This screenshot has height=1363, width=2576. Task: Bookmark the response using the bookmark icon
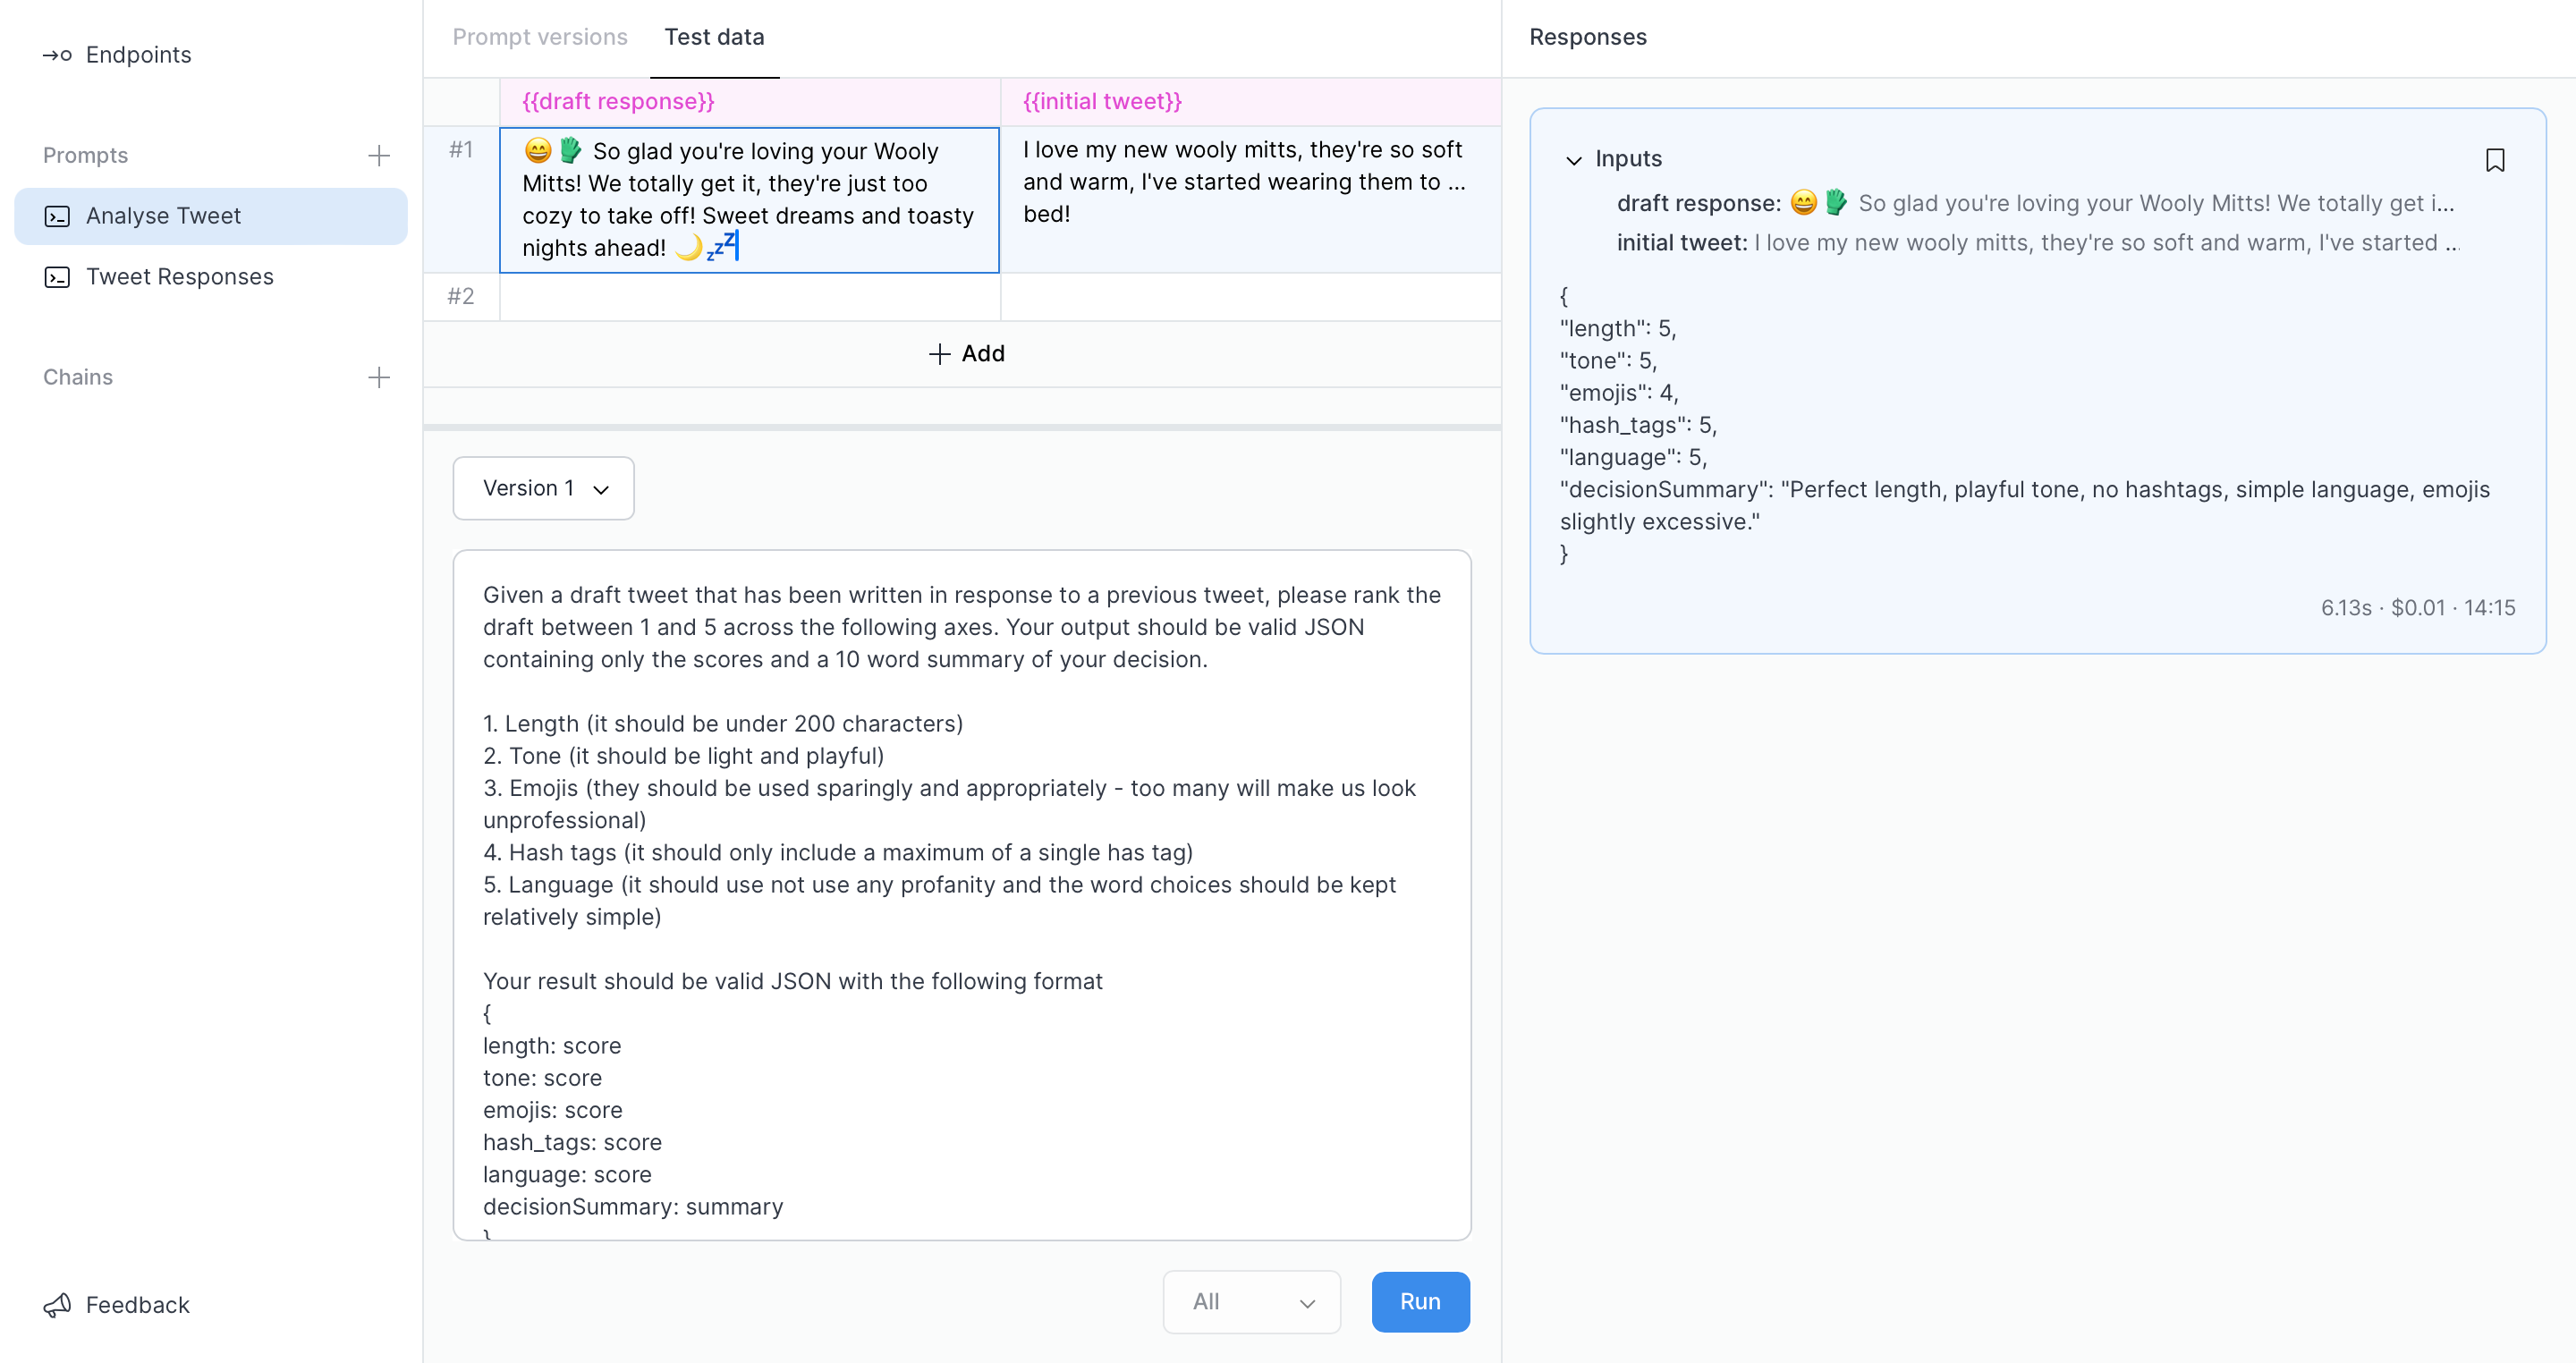[x=2495, y=159]
